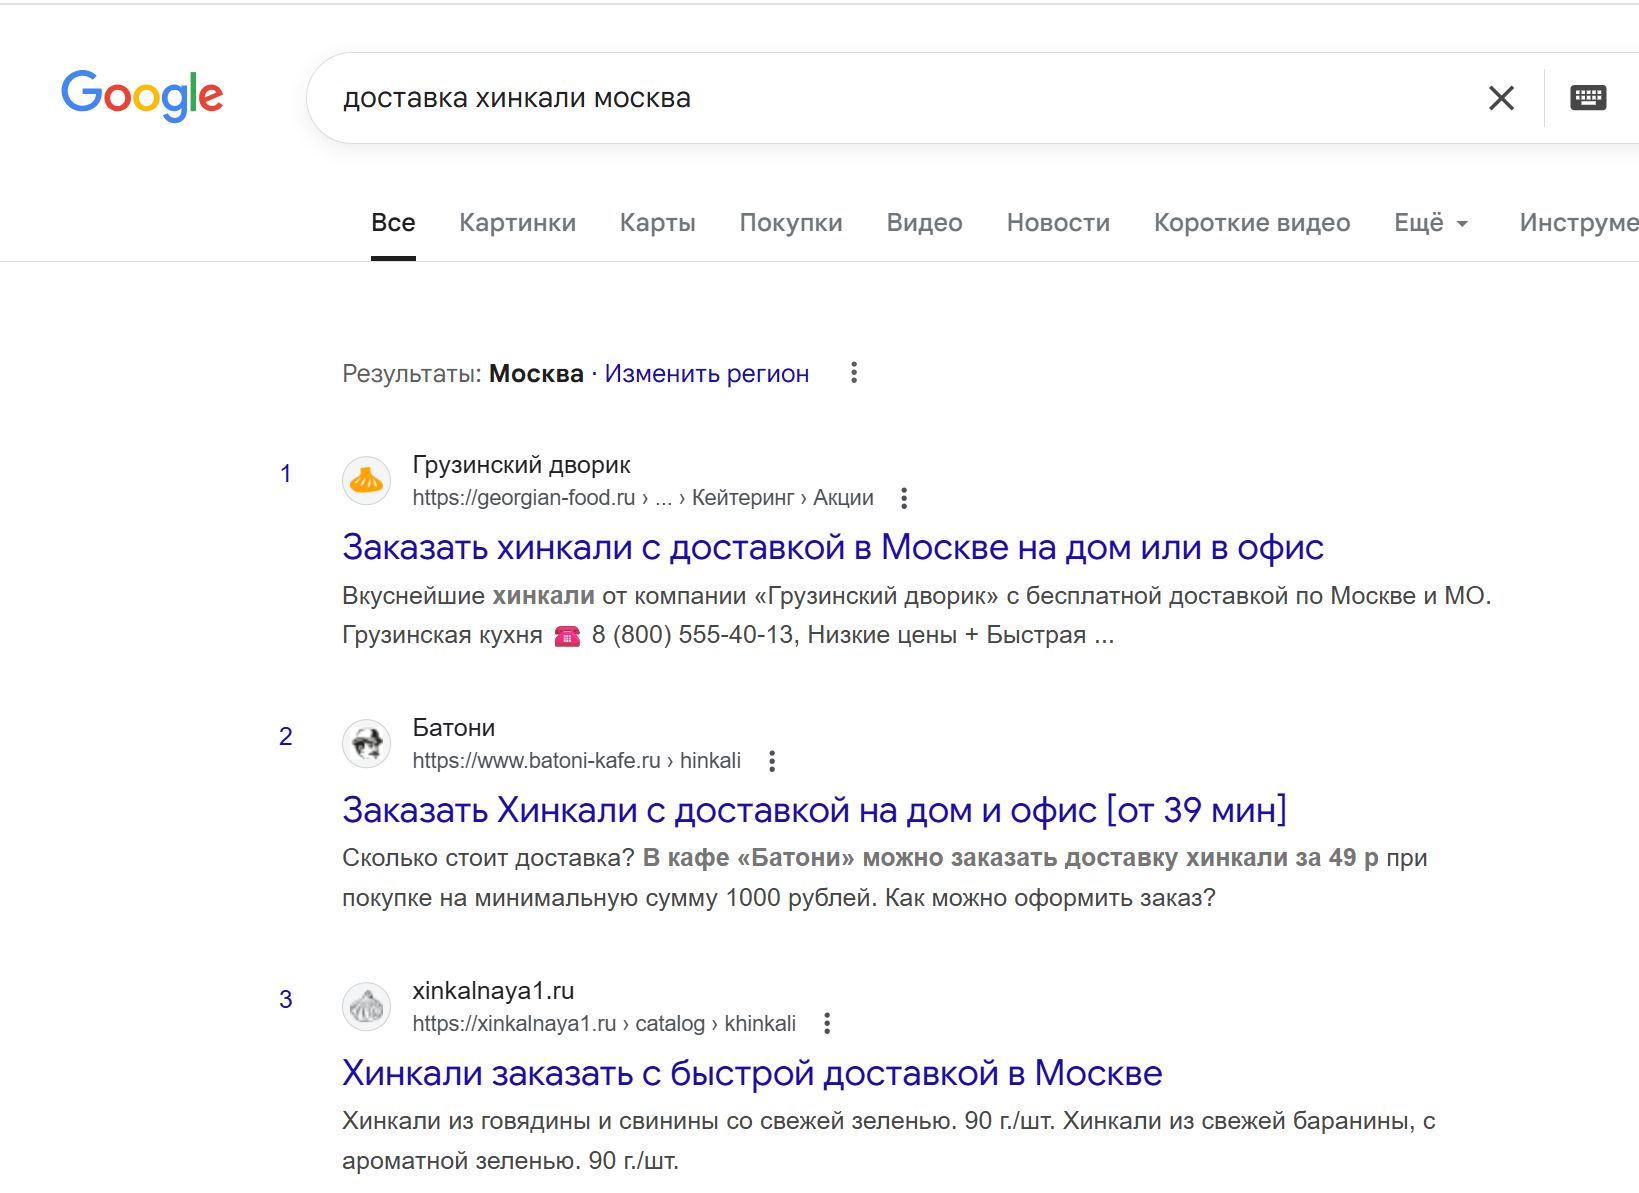
Task: Open three-dot menu for batoni-kafe.ru result
Action: (x=772, y=761)
